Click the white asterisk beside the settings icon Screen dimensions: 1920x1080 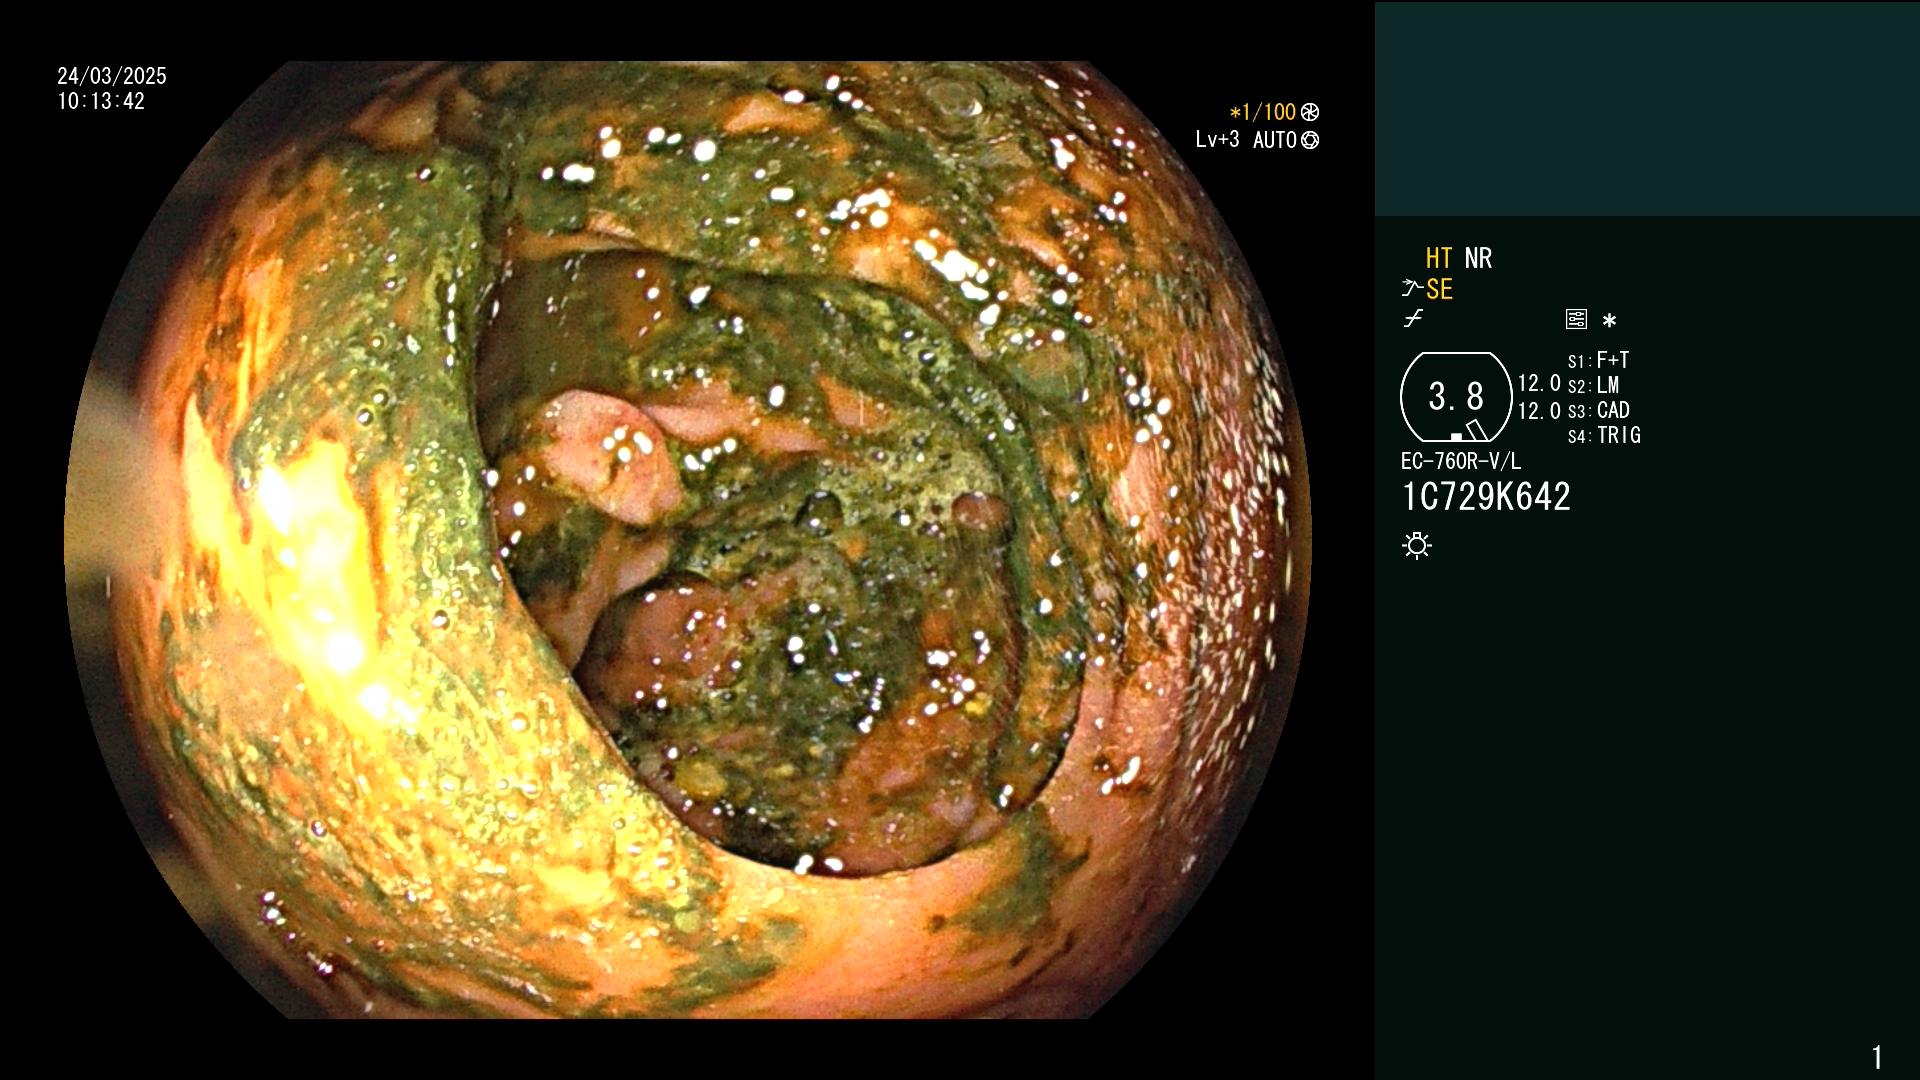[1609, 320]
